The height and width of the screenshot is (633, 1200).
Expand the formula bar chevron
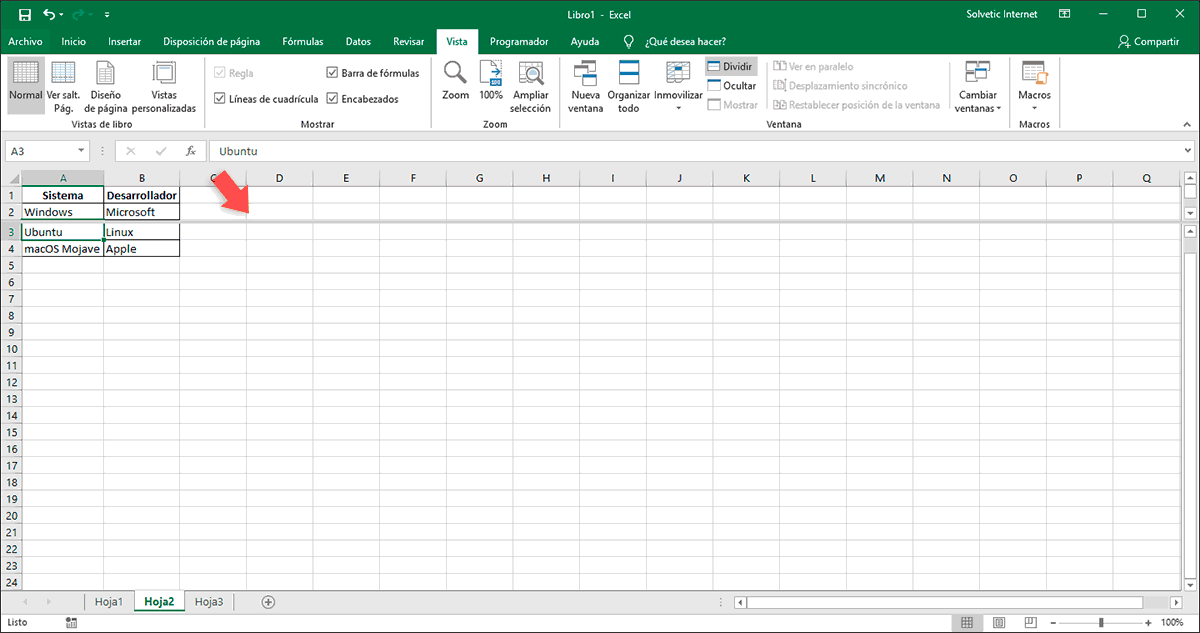click(x=1187, y=151)
